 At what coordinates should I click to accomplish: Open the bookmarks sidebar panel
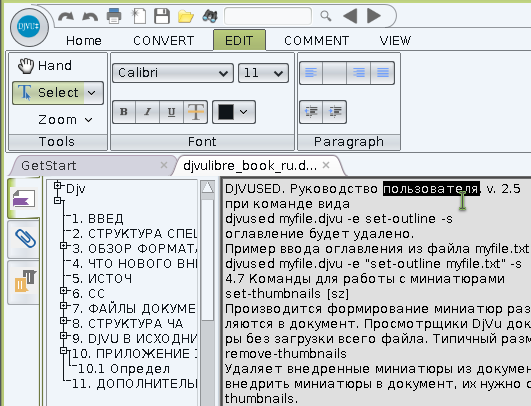23,199
